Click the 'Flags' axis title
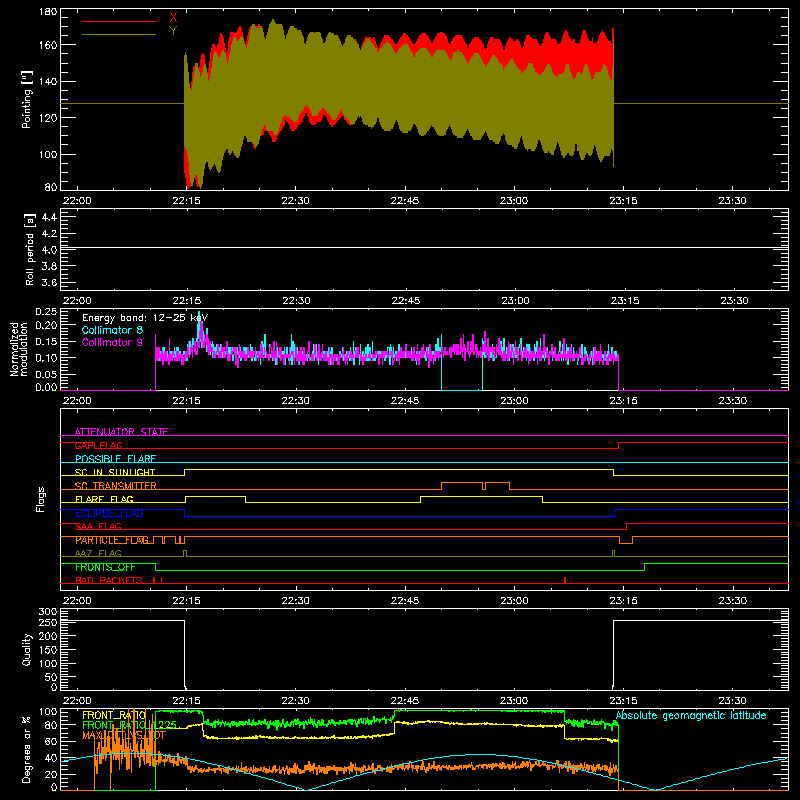The width and height of the screenshot is (800, 800). 40,499
